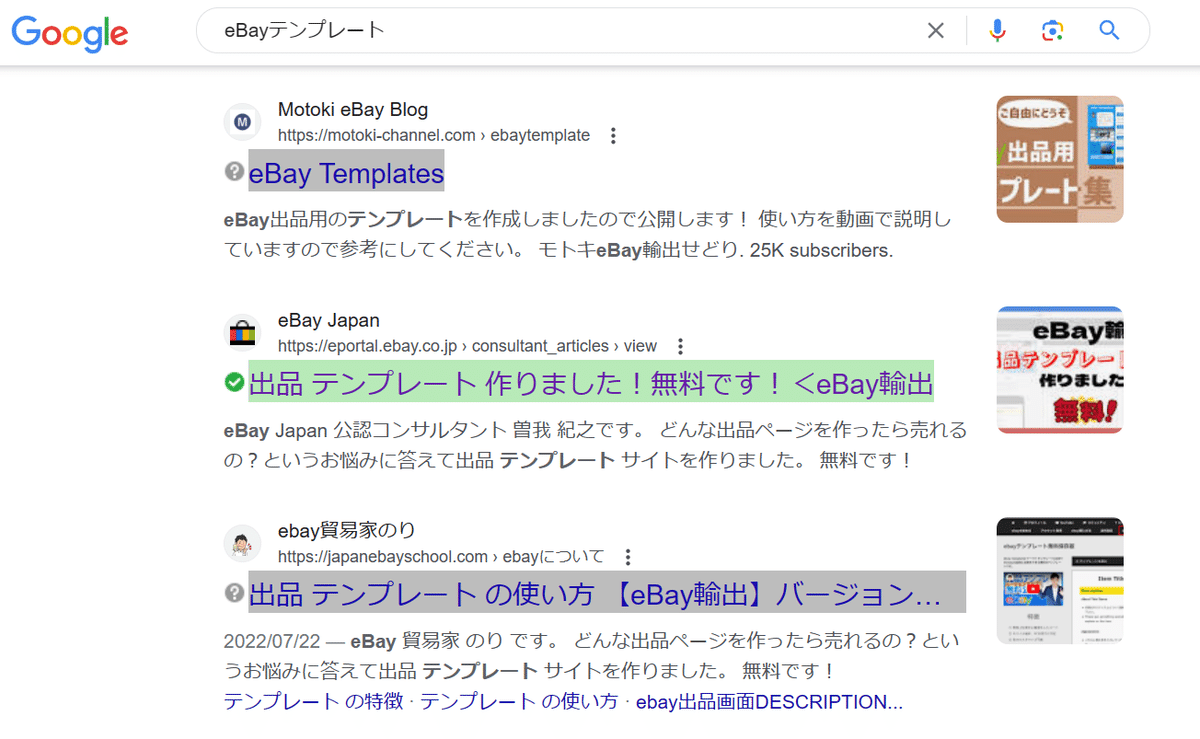Open the options menu beside japanebayschool.com URL
Screen dimensions: 1200x739
coord(628,557)
